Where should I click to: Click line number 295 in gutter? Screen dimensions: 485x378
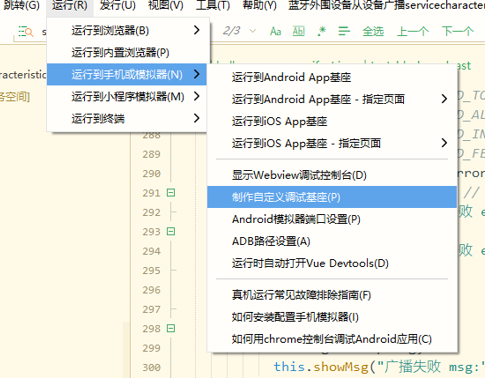152,271
